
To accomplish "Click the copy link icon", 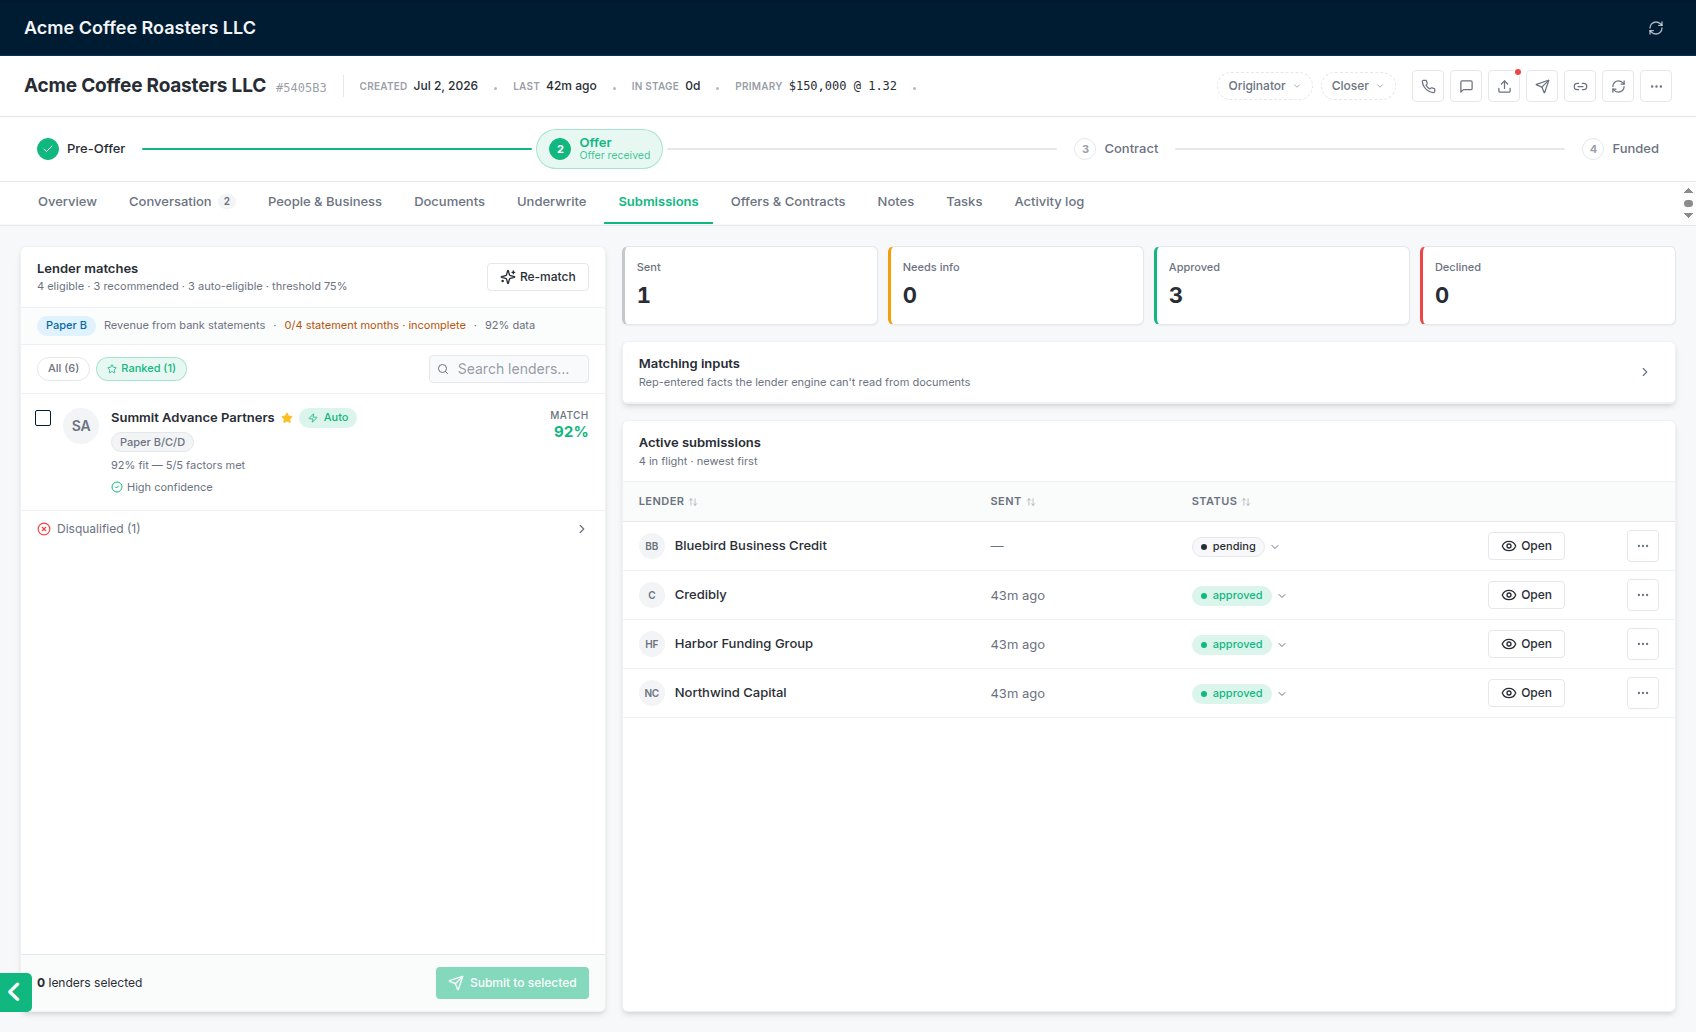I will pyautogui.click(x=1580, y=86).
